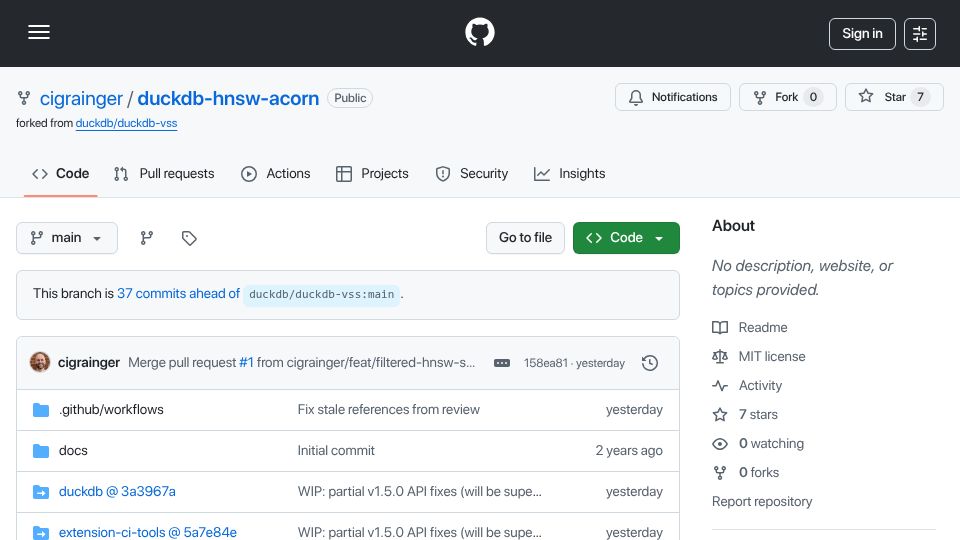Expand the green Code dropdown
960x540 pixels.
pyautogui.click(x=626, y=238)
